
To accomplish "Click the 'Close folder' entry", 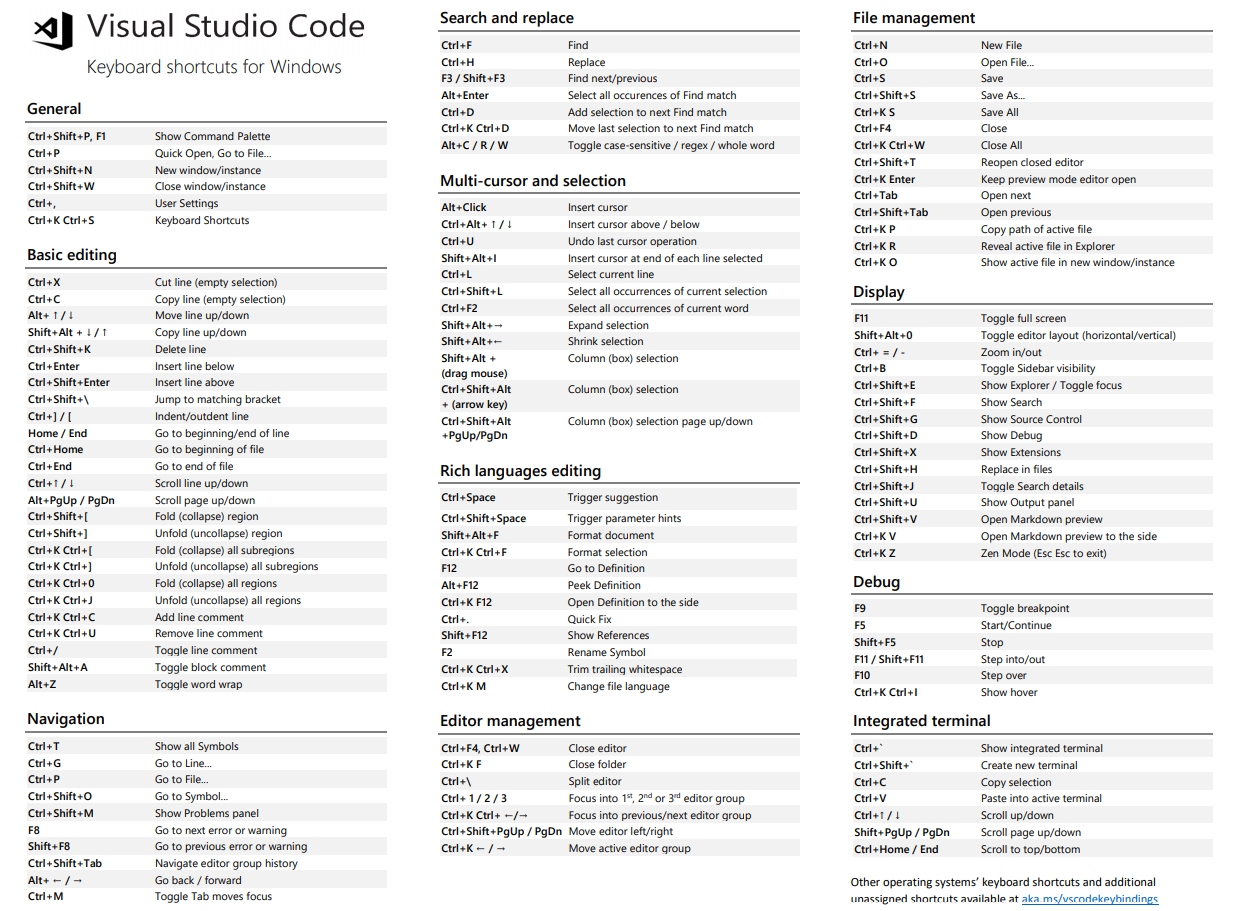I will click(x=597, y=764).
